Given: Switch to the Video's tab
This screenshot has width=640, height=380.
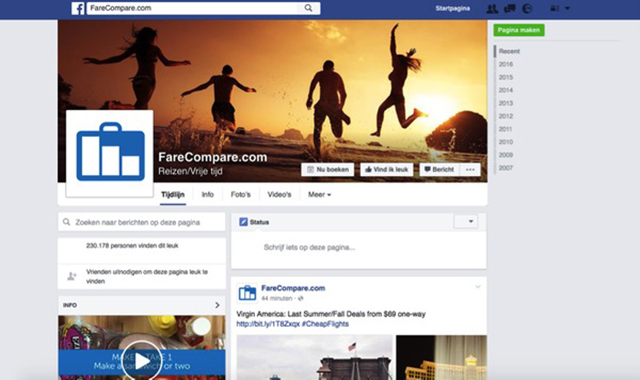Looking at the screenshot, I should coord(279,195).
